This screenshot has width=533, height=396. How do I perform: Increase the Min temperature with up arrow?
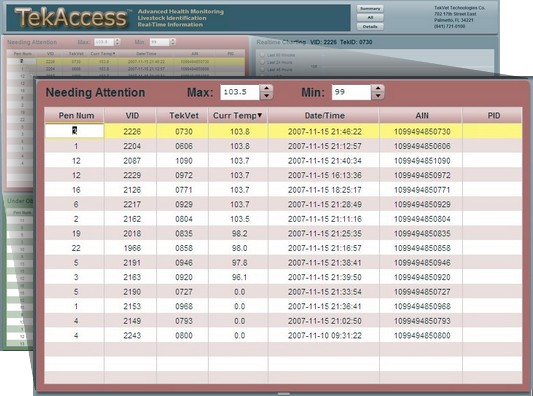[378, 88]
